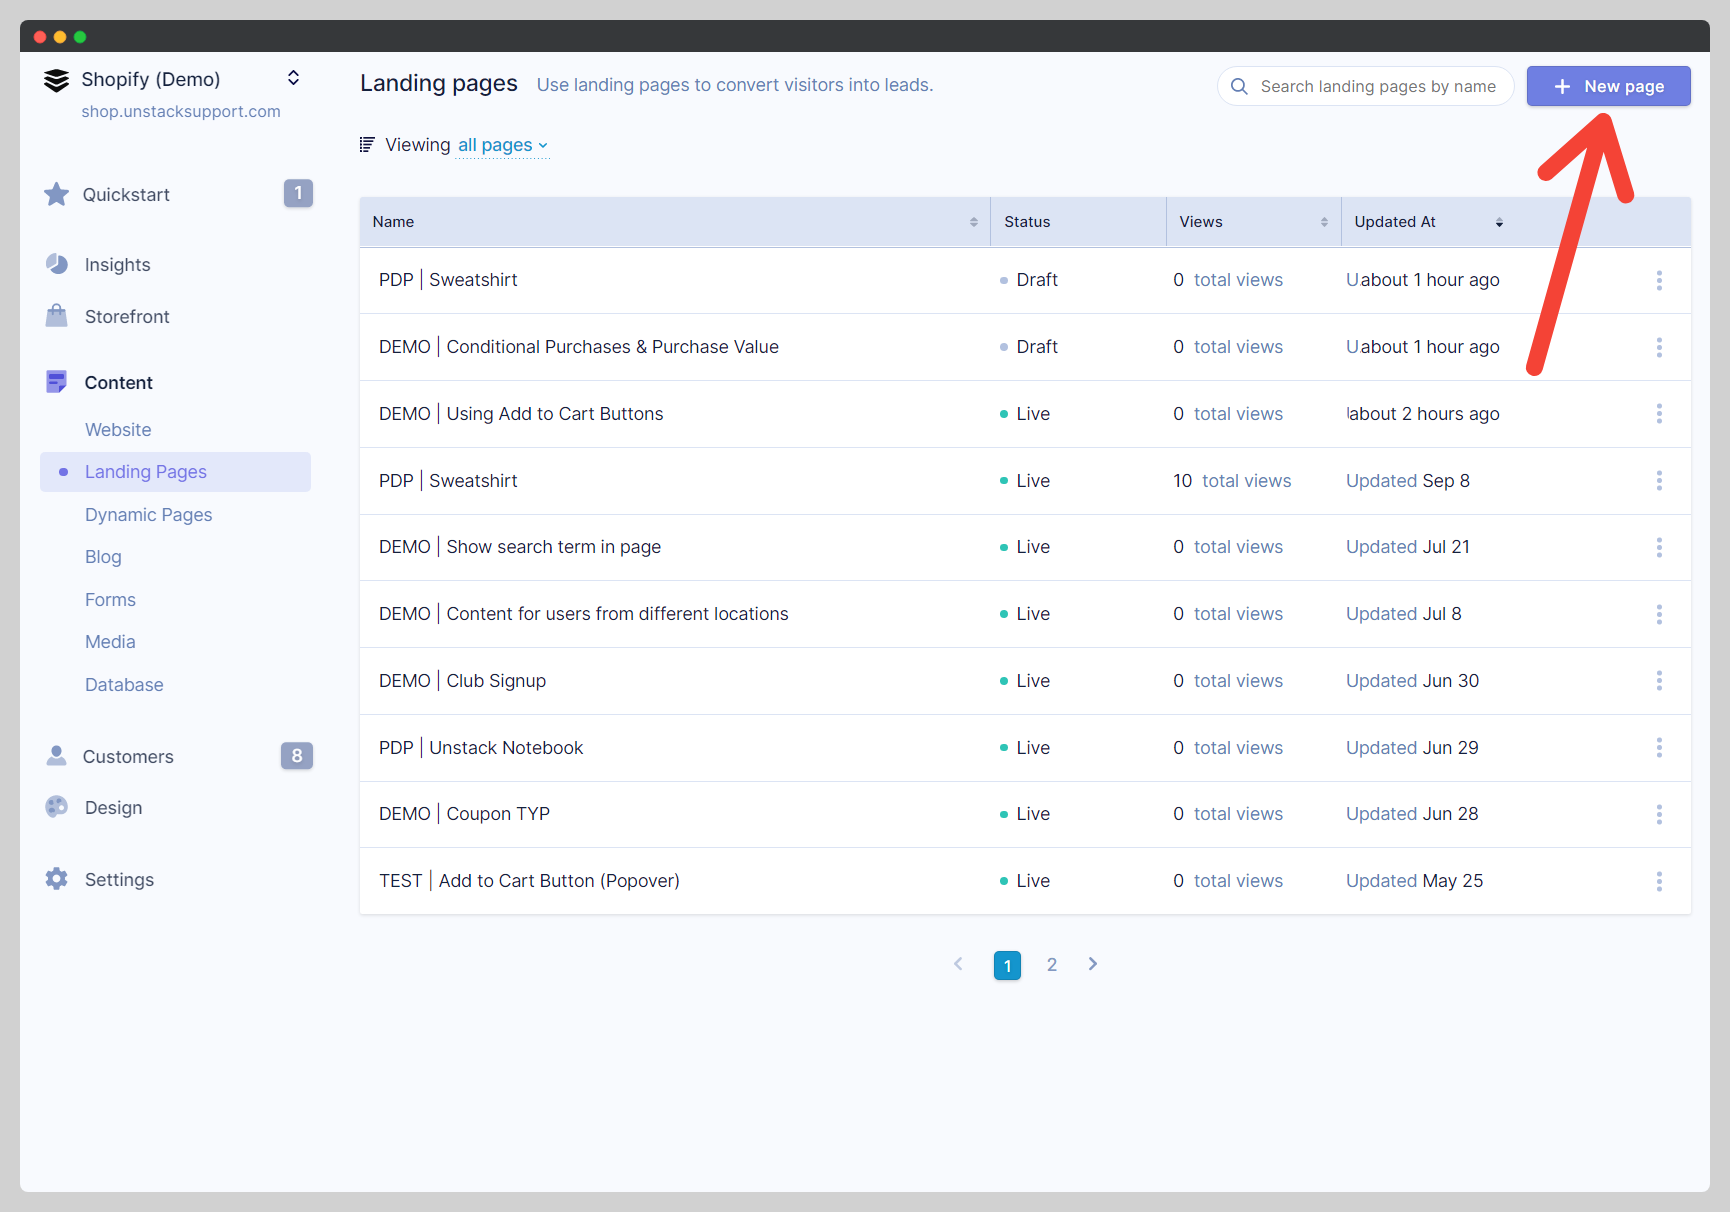
Task: Open the PDP | Unstack Notebook page
Action: (x=481, y=748)
